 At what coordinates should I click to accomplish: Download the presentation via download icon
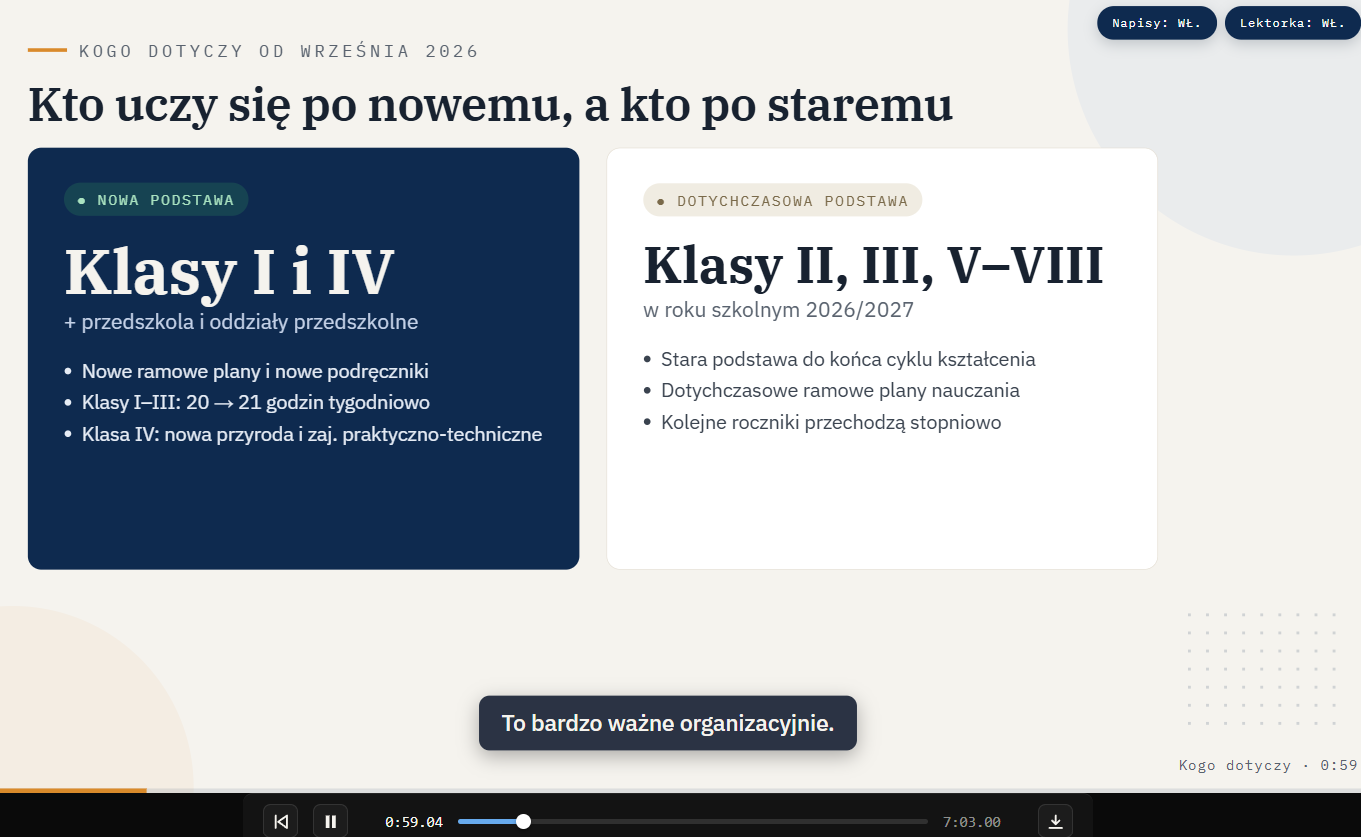point(1055,821)
